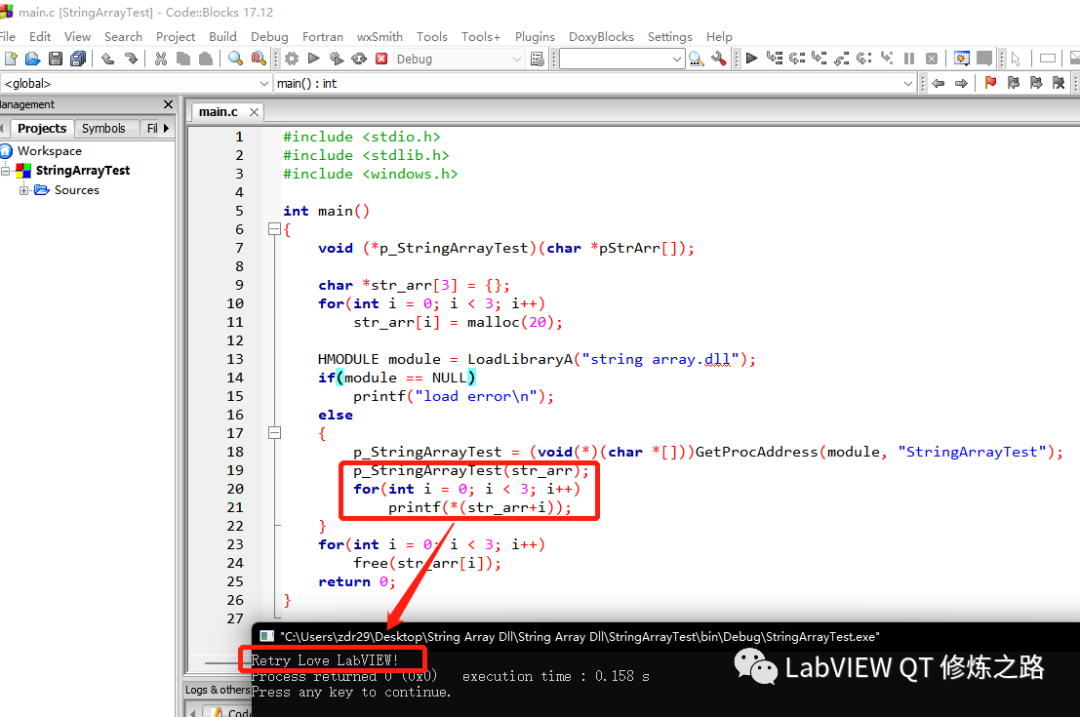Toggle bookmark with the red flag icon
The height and width of the screenshot is (717, 1080).
990,83
